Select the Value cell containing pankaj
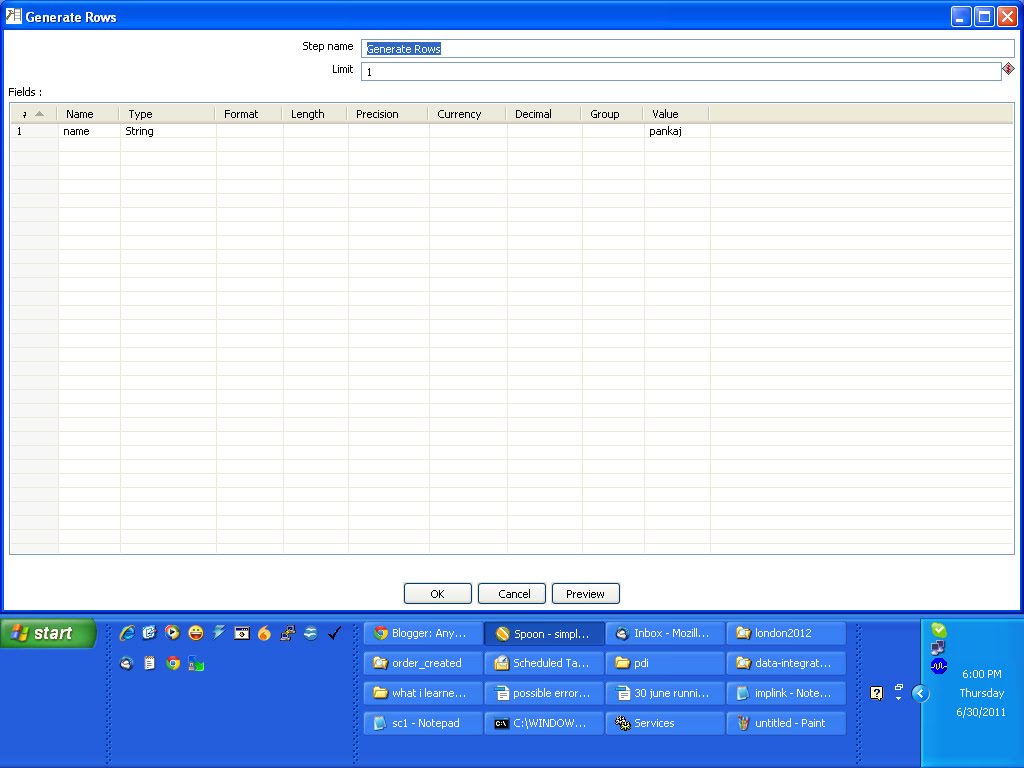The image size is (1024, 768). (673, 131)
